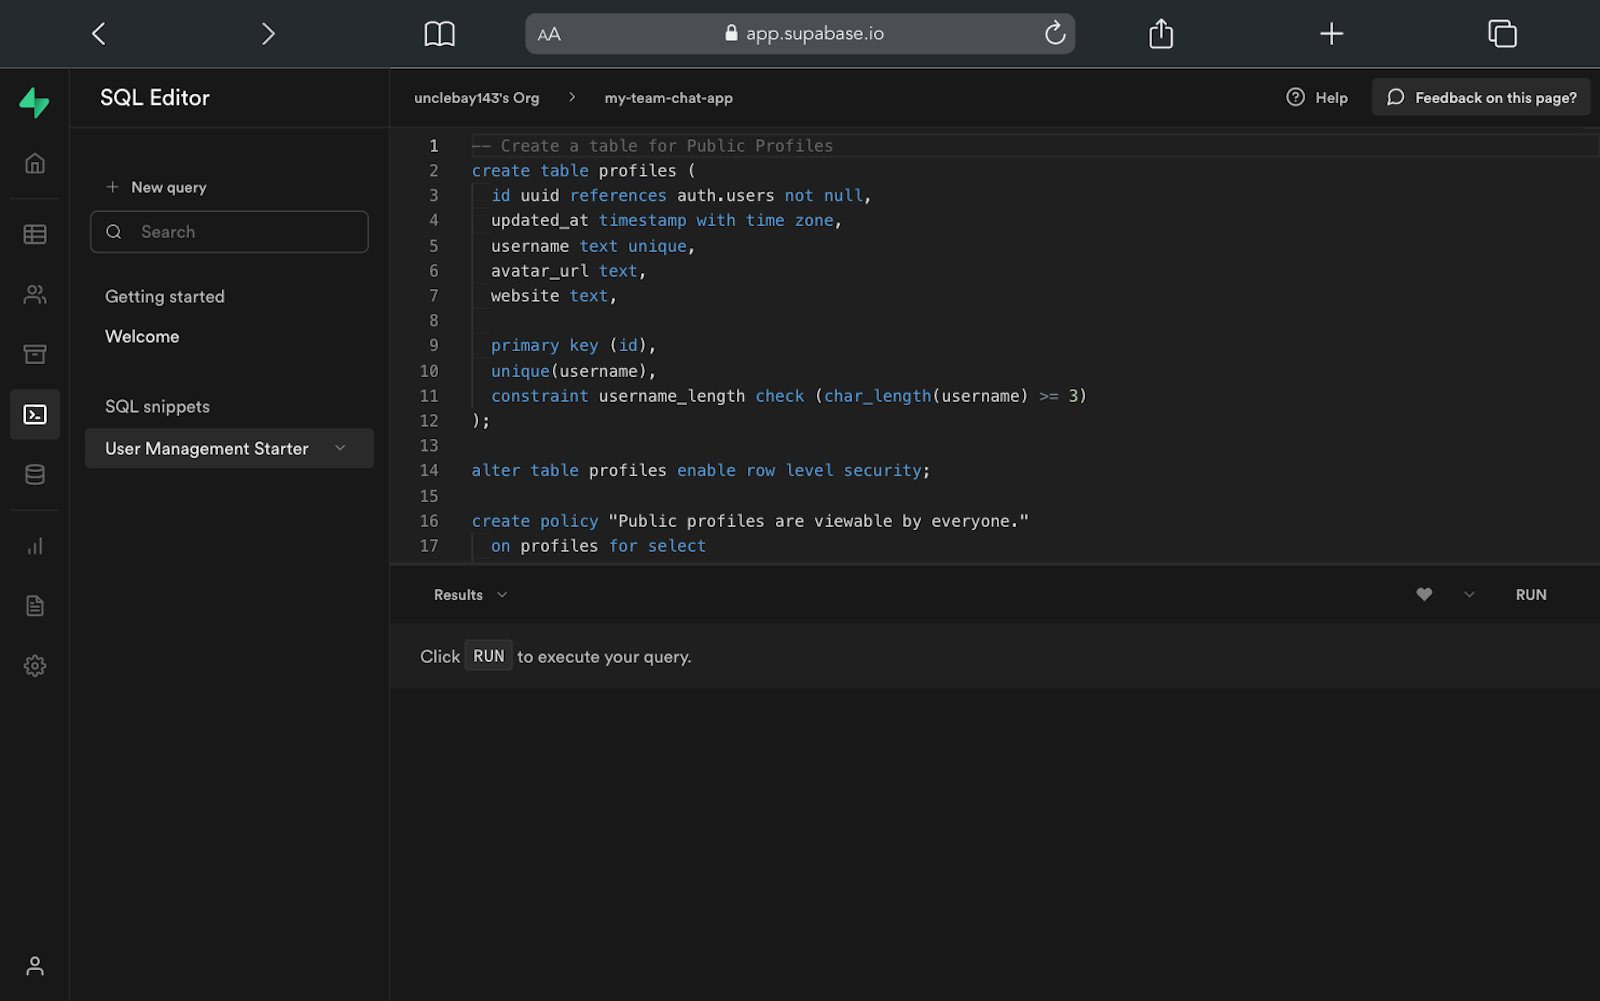Open project Settings
Screen dimensions: 1600x1001
(x=34, y=665)
